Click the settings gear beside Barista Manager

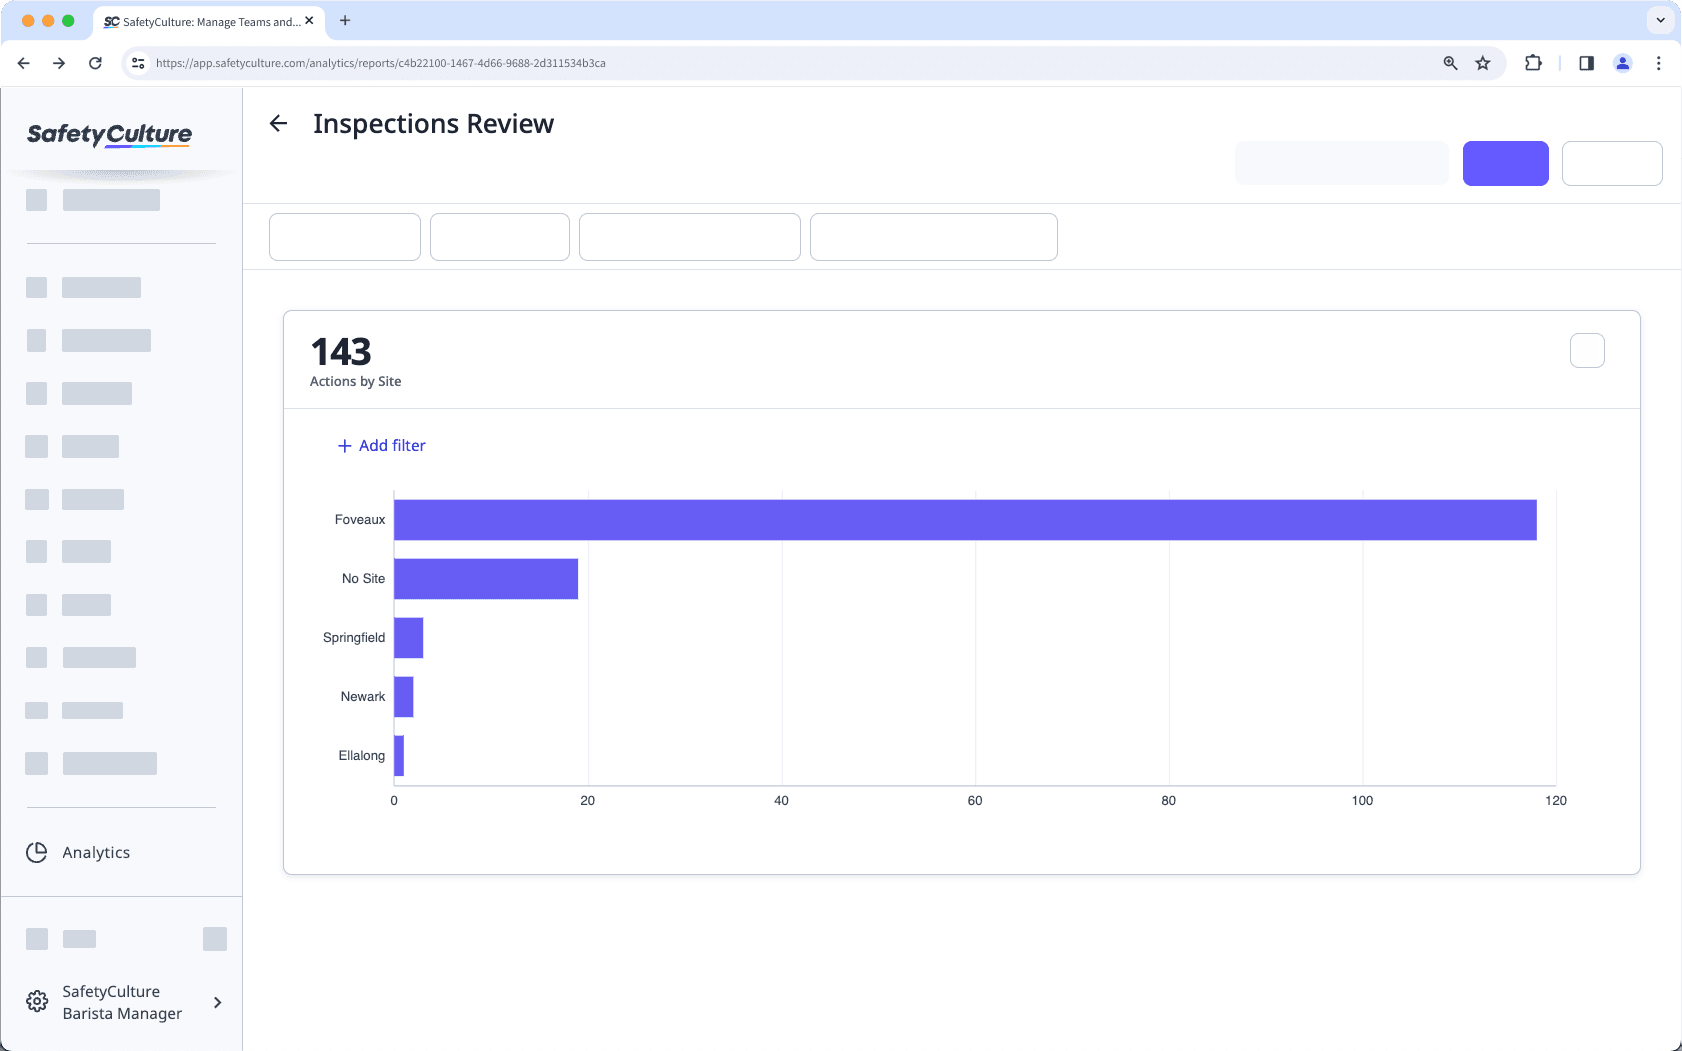(36, 1001)
